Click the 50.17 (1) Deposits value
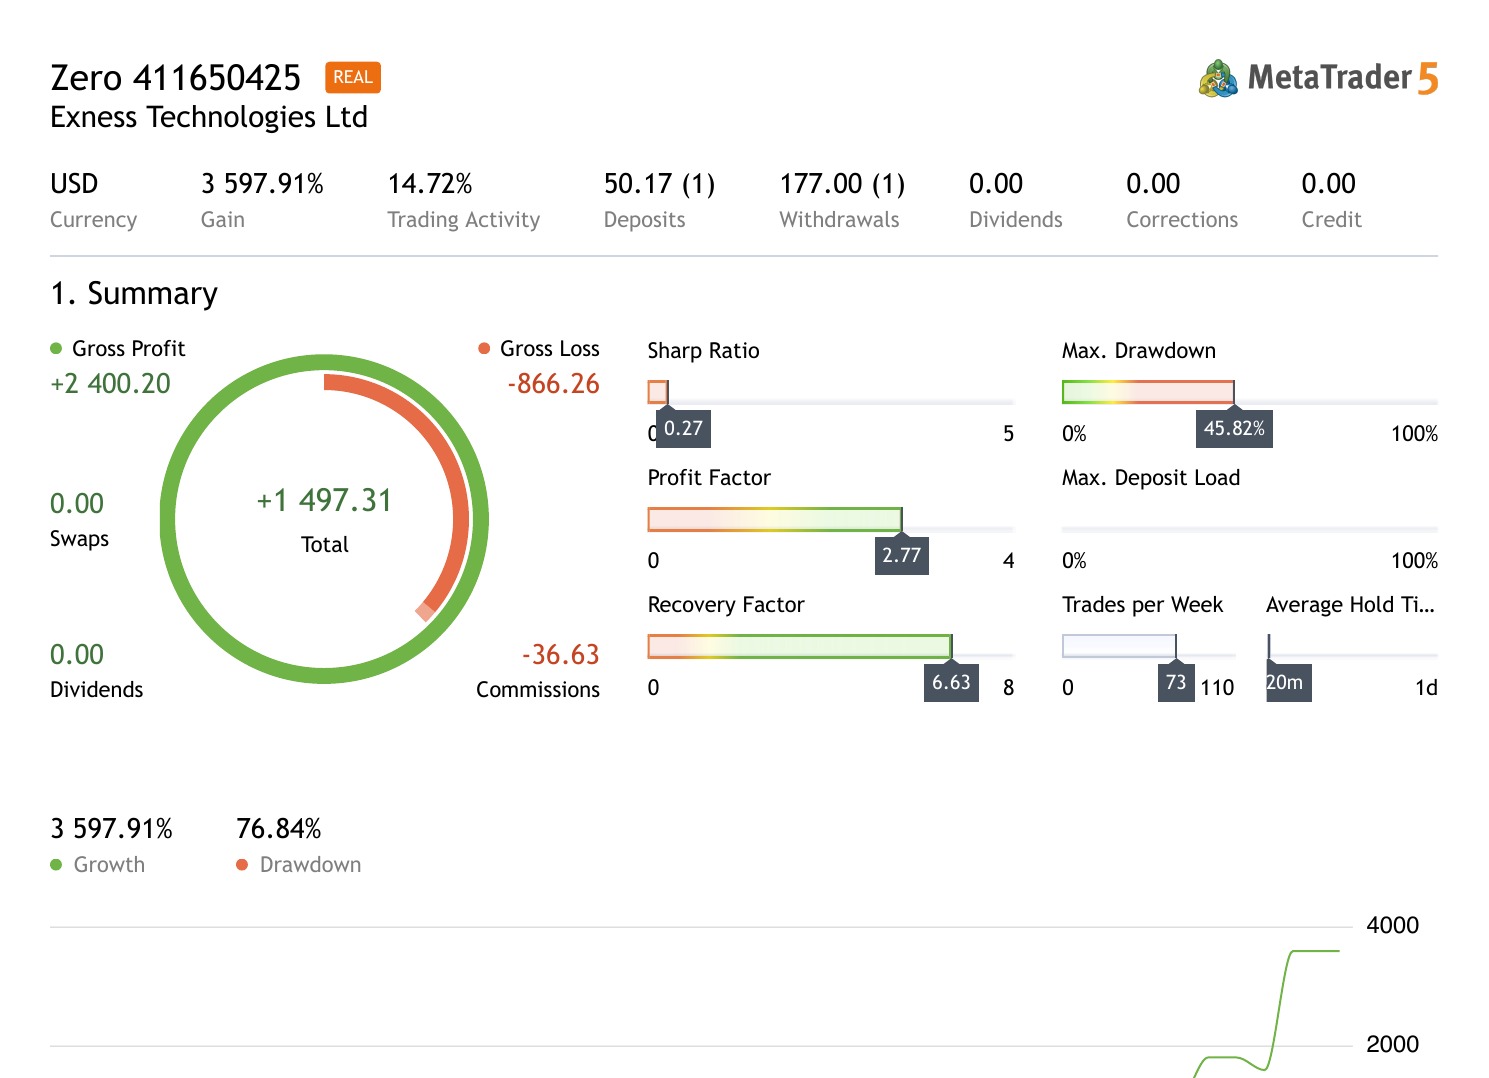The height and width of the screenshot is (1078, 1489). [x=660, y=184]
